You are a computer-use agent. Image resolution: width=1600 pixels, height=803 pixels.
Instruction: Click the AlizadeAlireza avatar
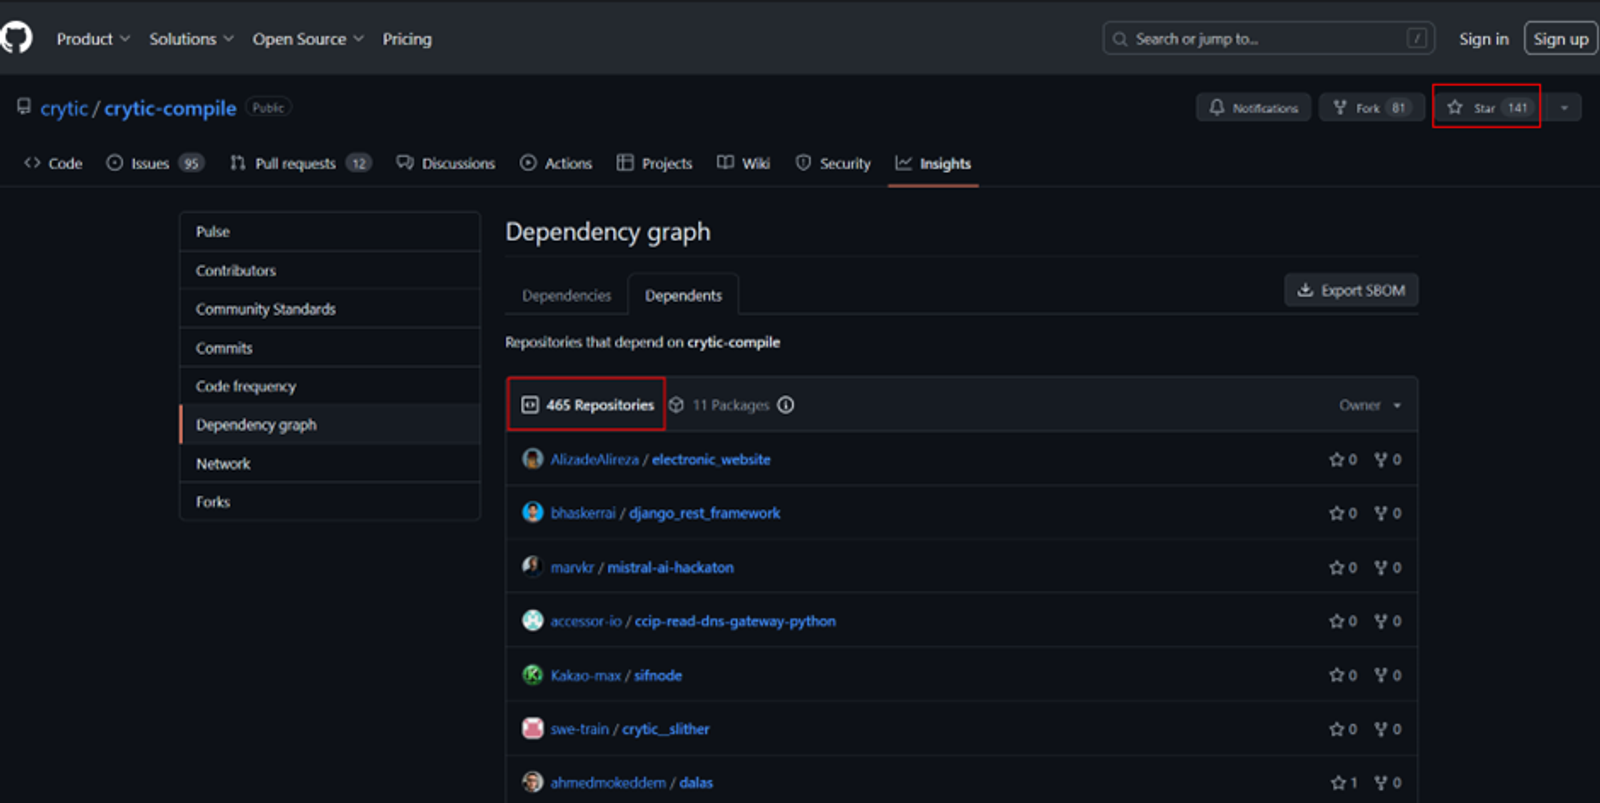coord(532,459)
